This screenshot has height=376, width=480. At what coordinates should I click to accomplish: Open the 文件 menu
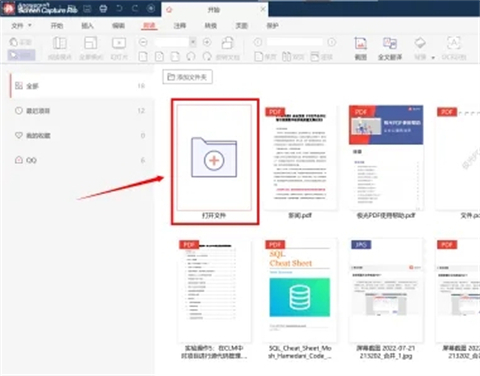[21, 26]
